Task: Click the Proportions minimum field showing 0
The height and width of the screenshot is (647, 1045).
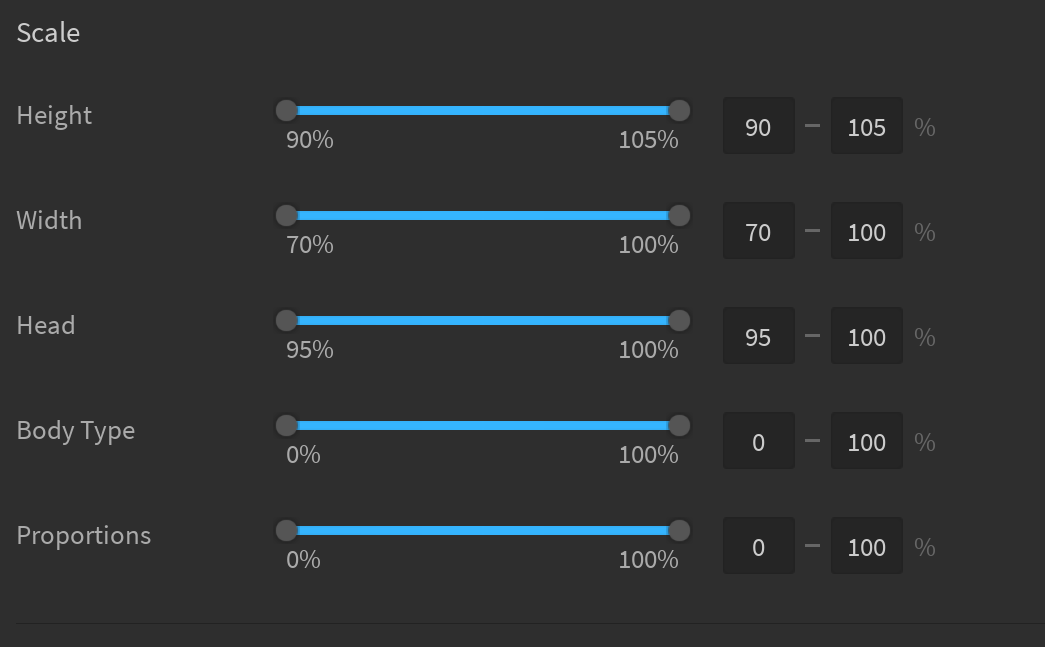Action: click(758, 546)
